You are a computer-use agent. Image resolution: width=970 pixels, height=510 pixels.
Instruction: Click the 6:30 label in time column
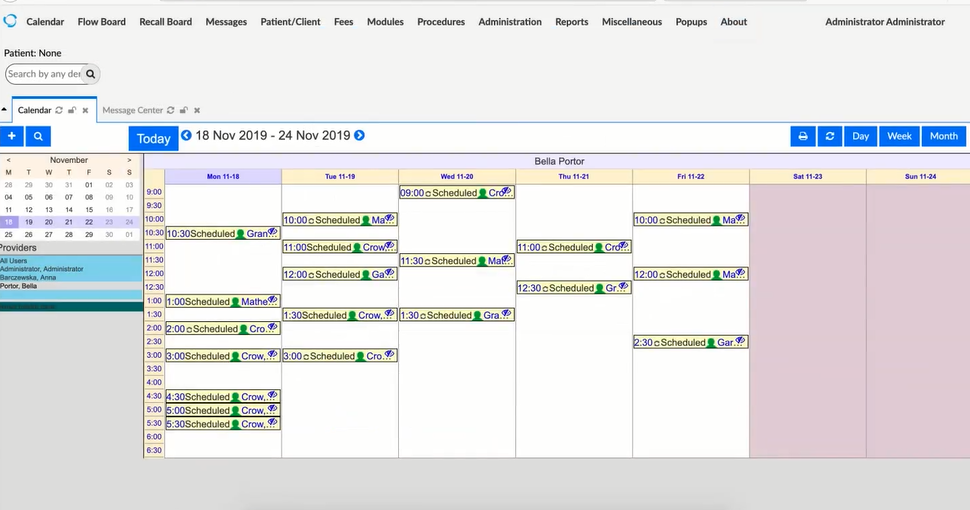point(154,450)
